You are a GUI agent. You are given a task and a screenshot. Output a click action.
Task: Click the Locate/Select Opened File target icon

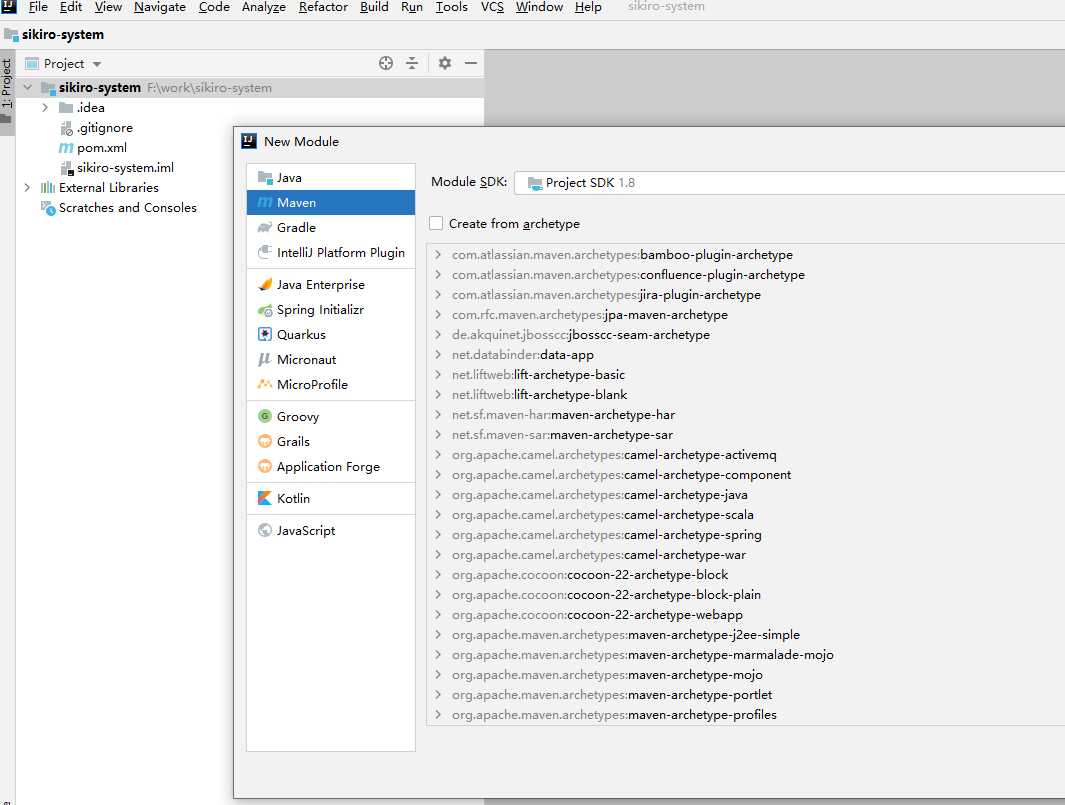(386, 63)
